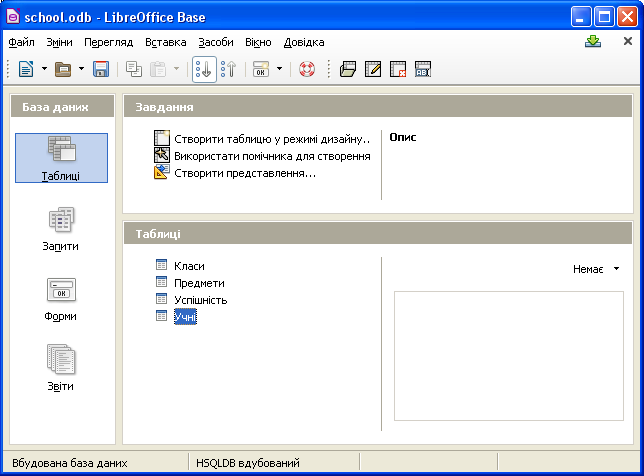Select the Класи table in list

tap(189, 266)
